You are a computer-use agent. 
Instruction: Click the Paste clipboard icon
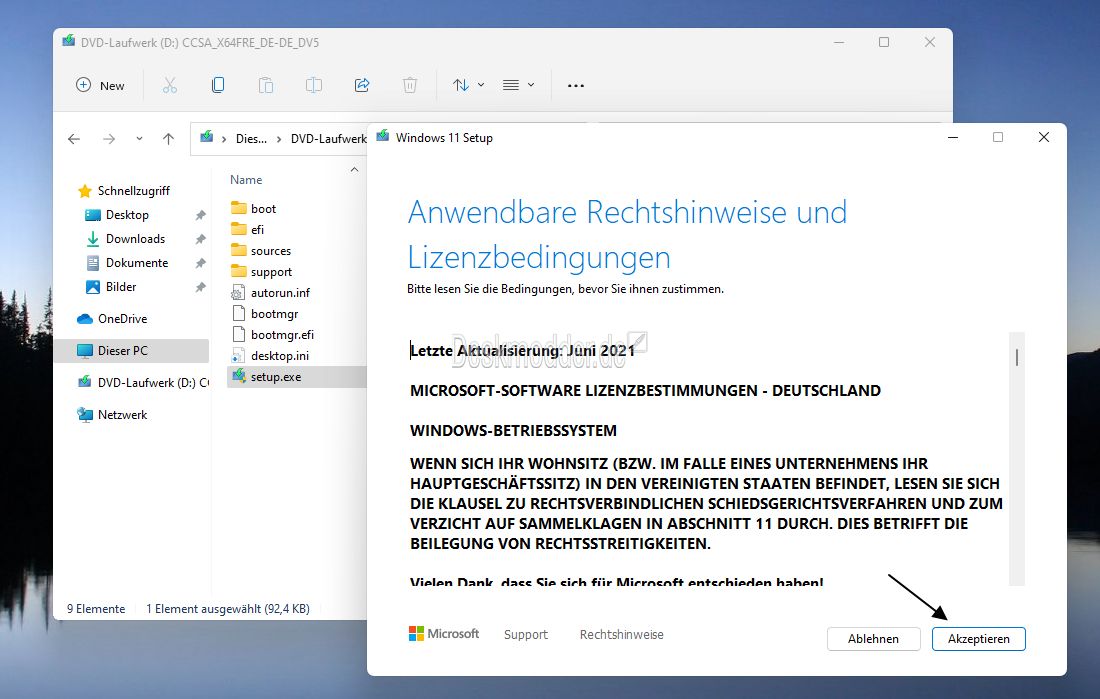[266, 86]
